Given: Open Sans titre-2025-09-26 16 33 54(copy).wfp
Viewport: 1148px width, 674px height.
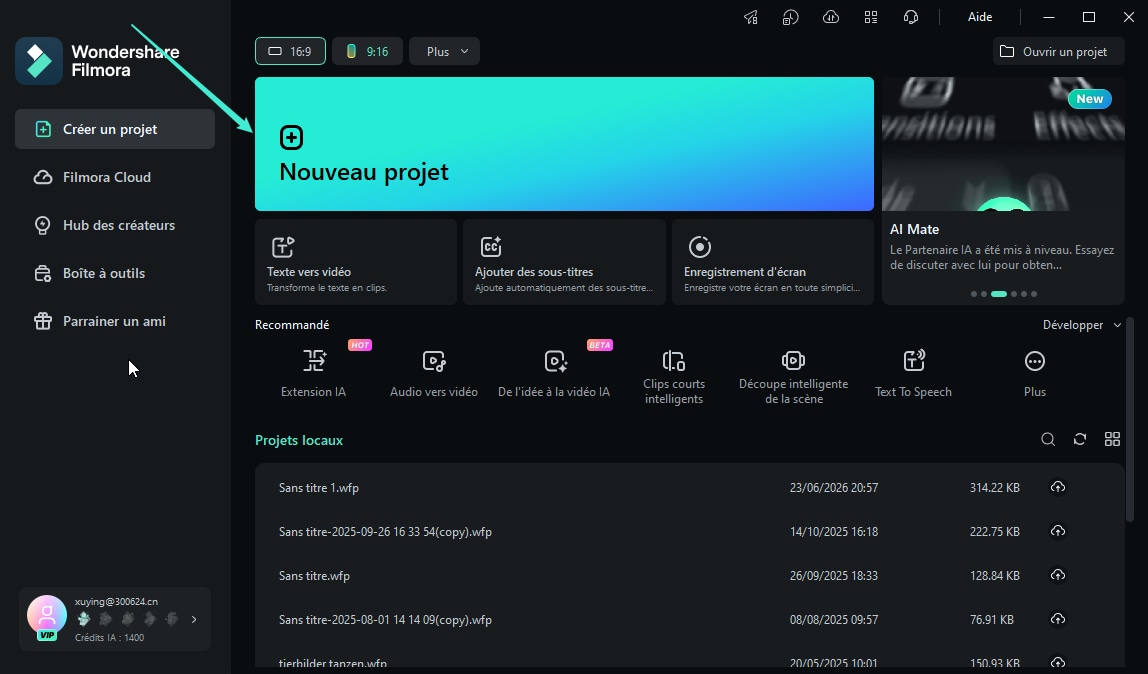Looking at the screenshot, I should click(385, 532).
